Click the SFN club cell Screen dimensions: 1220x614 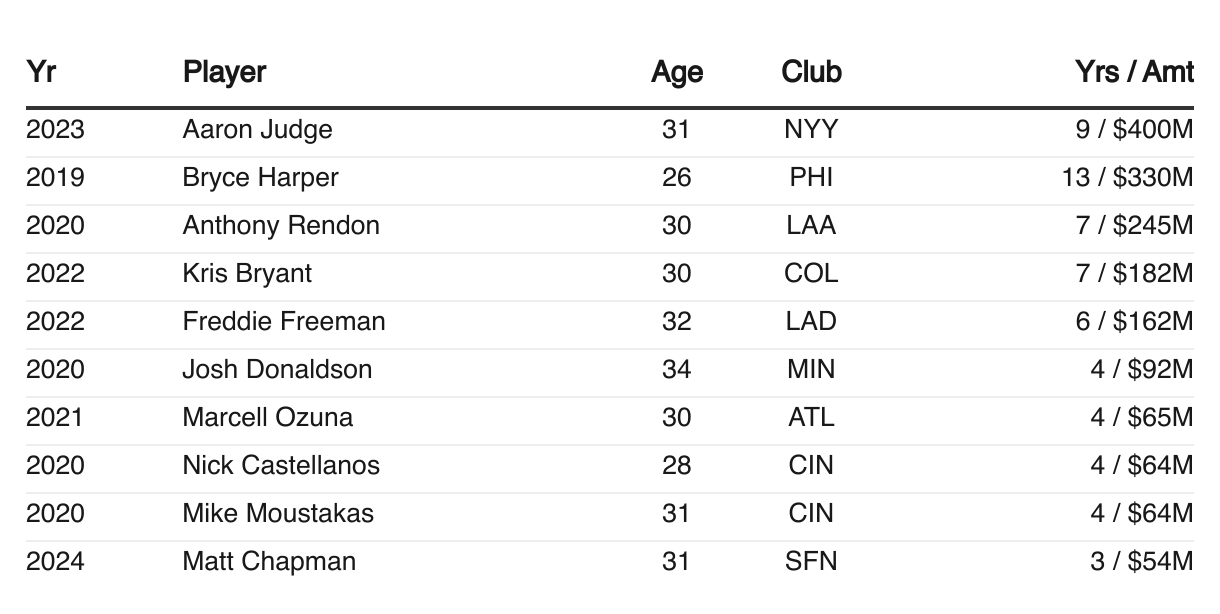point(811,562)
